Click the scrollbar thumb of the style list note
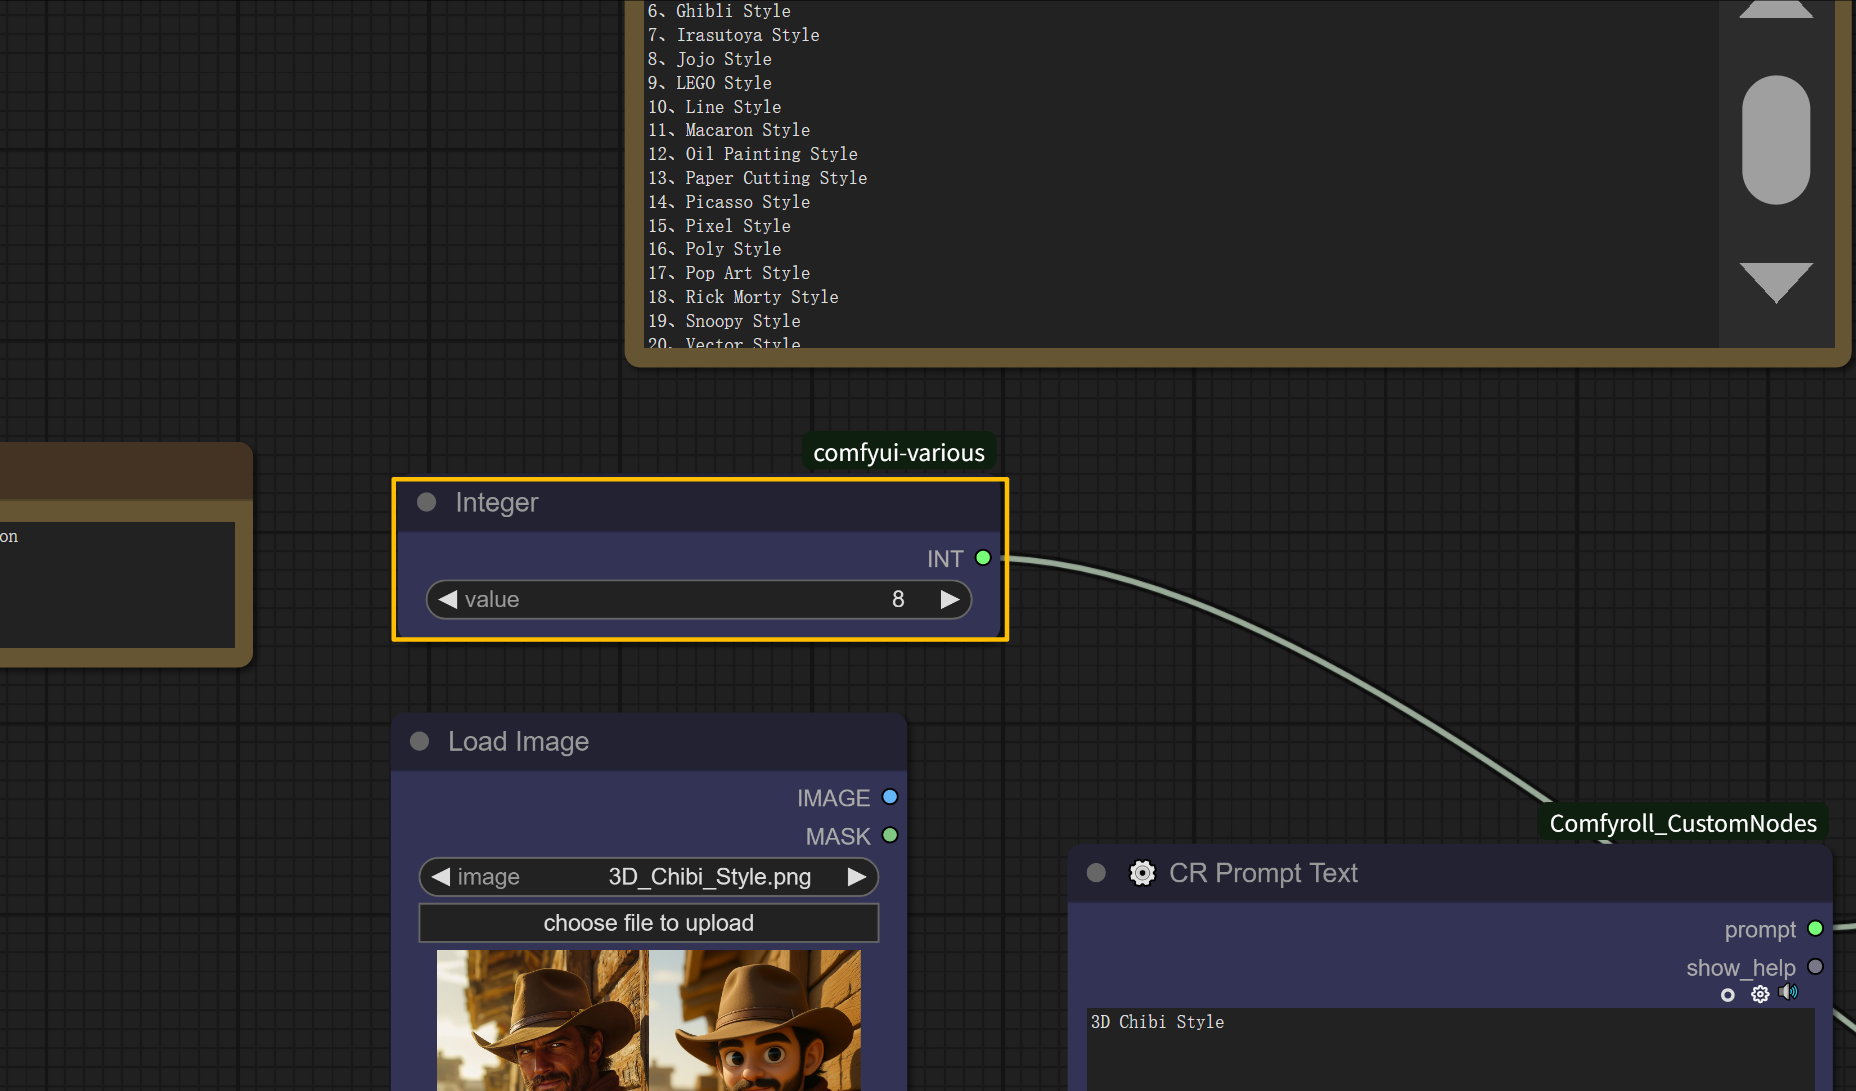The image size is (1856, 1091). coord(1776,140)
